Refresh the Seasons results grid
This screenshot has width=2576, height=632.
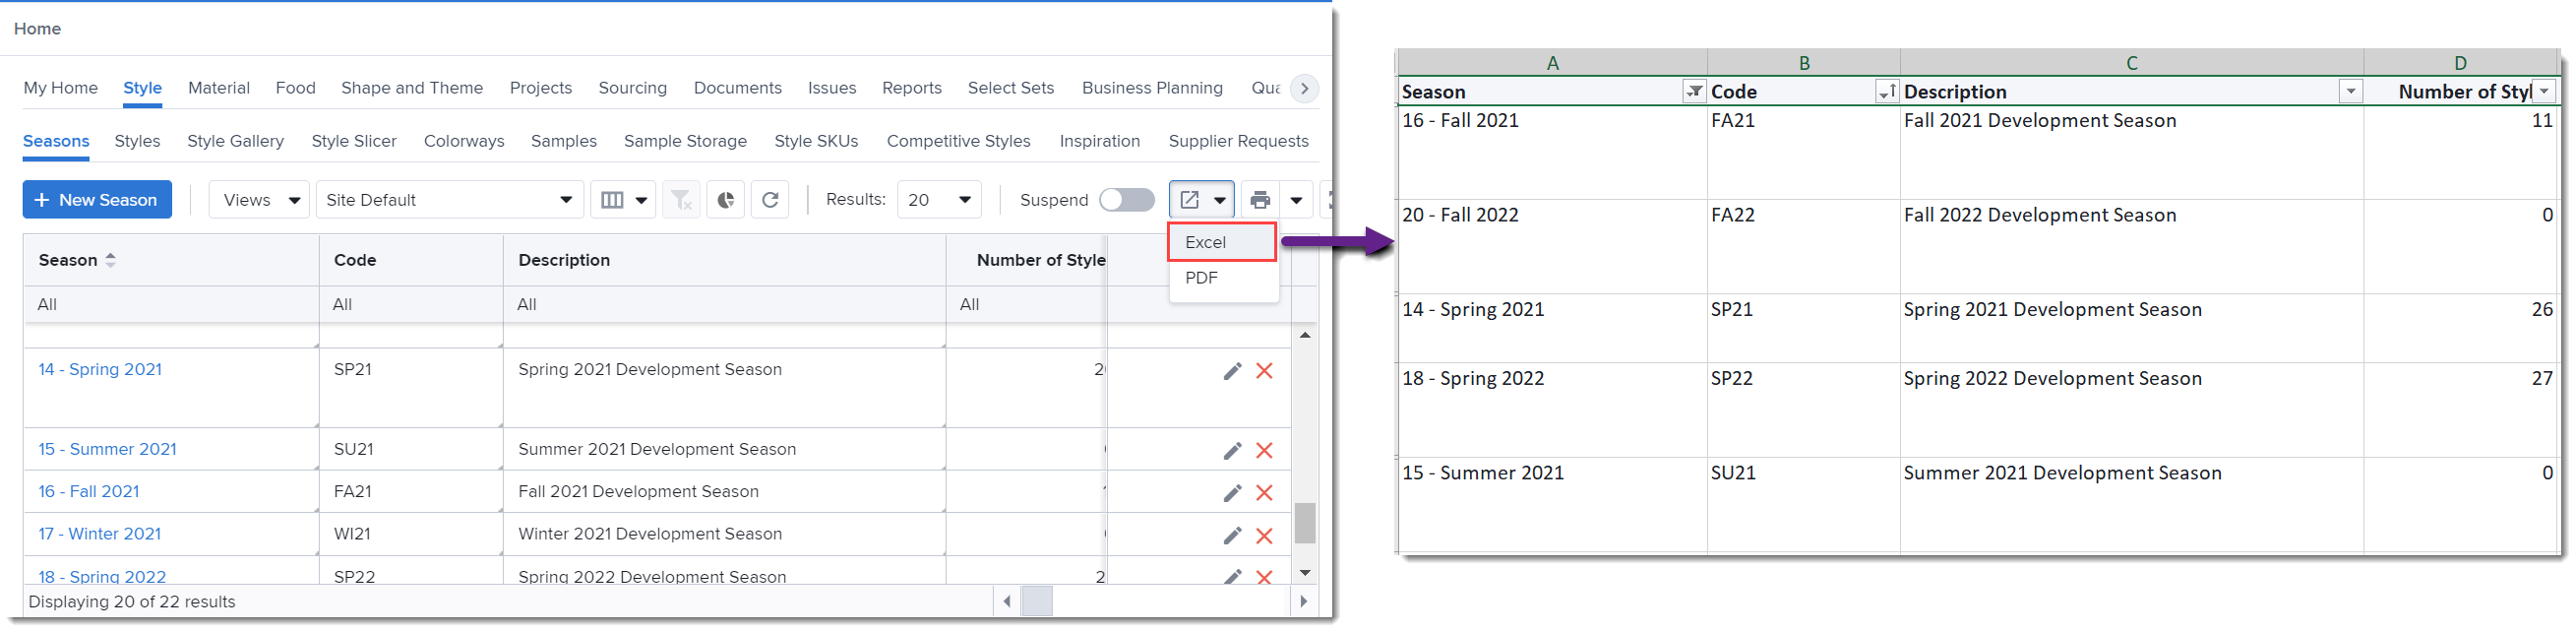[x=770, y=199]
